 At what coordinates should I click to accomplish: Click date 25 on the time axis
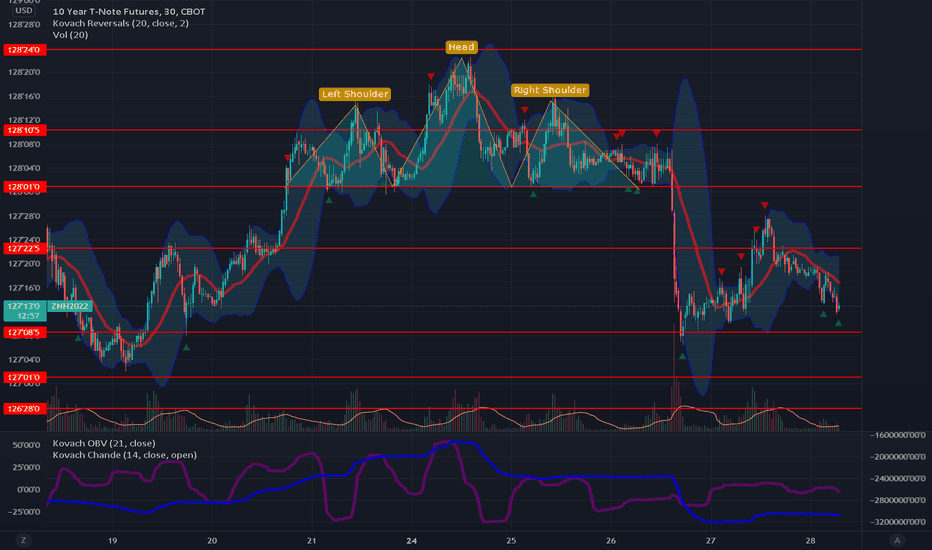pyautogui.click(x=511, y=540)
